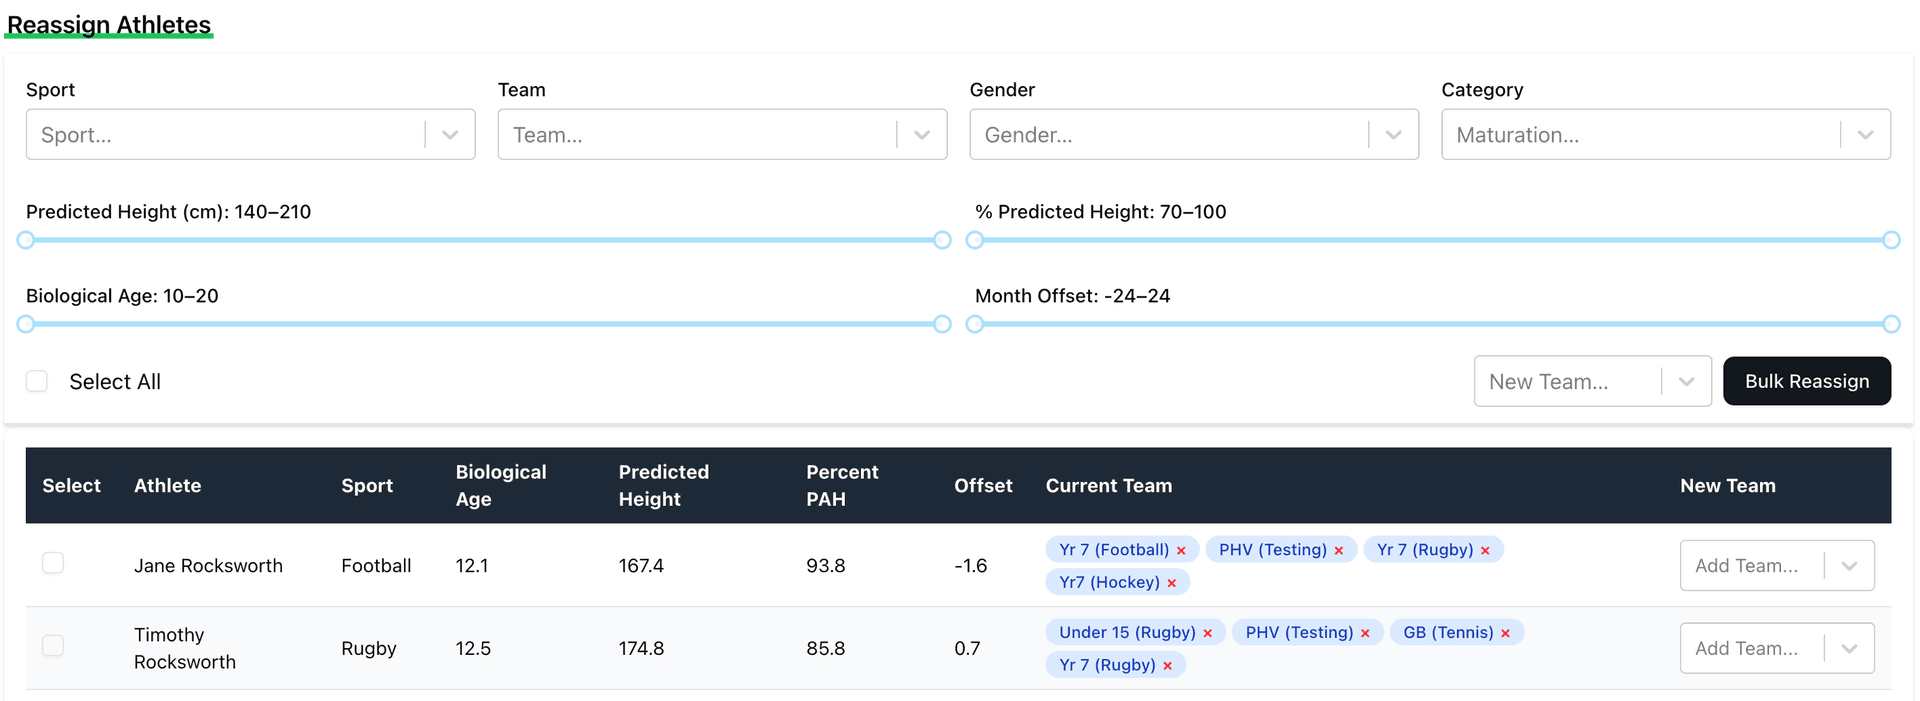Select Jane Rocksworth's row checkbox
The height and width of the screenshot is (701, 1920).
pyautogui.click(x=53, y=563)
